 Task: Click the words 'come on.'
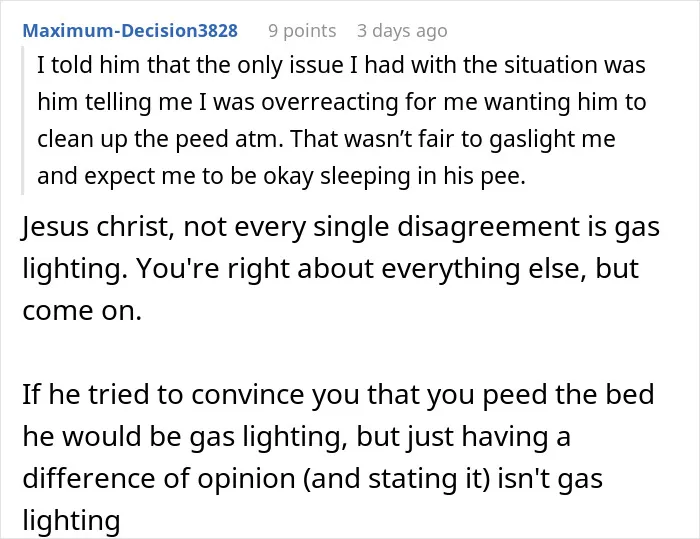(x=82, y=311)
